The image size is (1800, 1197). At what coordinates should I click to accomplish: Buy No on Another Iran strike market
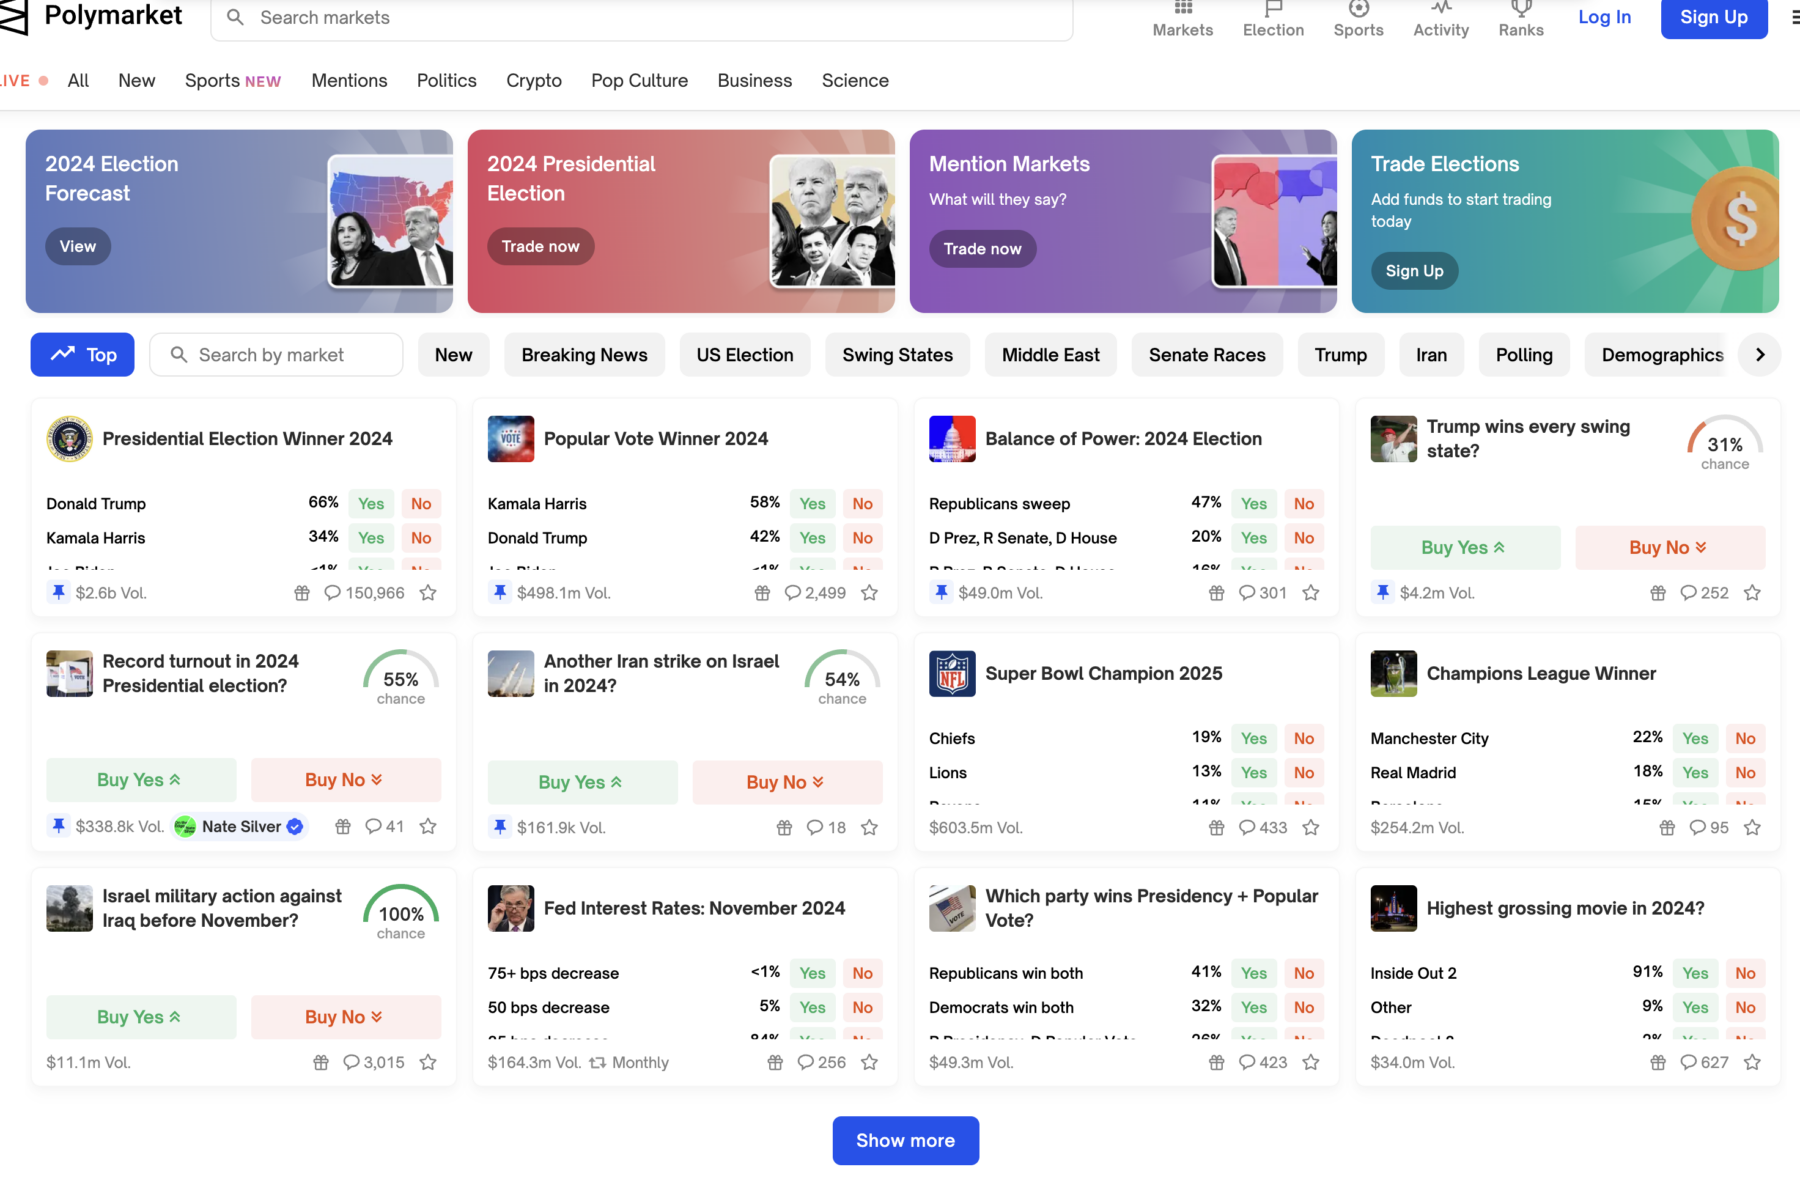point(787,782)
